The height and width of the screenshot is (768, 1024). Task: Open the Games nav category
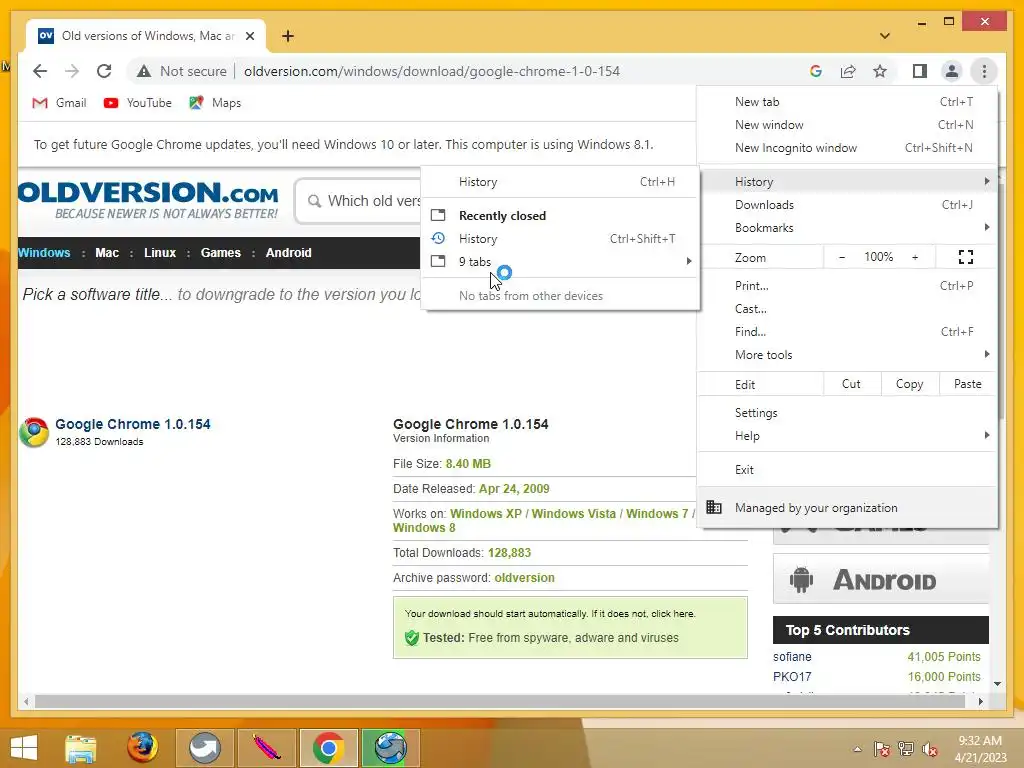[221, 253]
